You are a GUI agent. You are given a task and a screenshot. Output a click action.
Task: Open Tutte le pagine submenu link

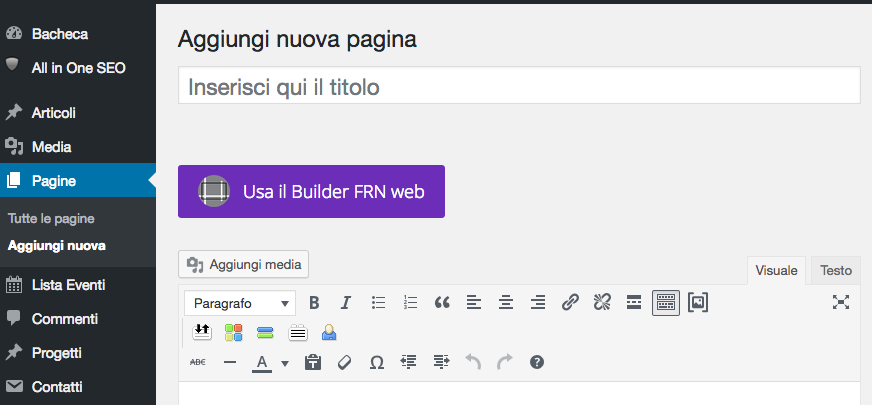coord(51,219)
